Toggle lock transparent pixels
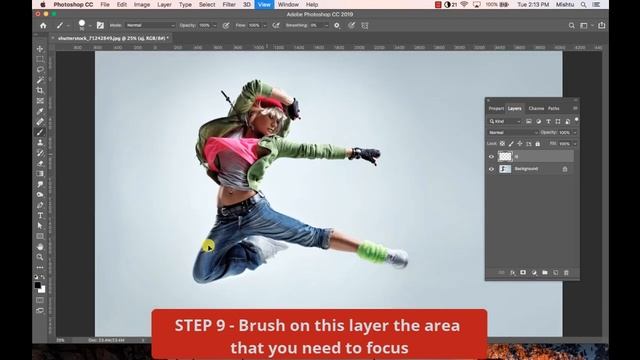640x360 pixels. tap(502, 144)
